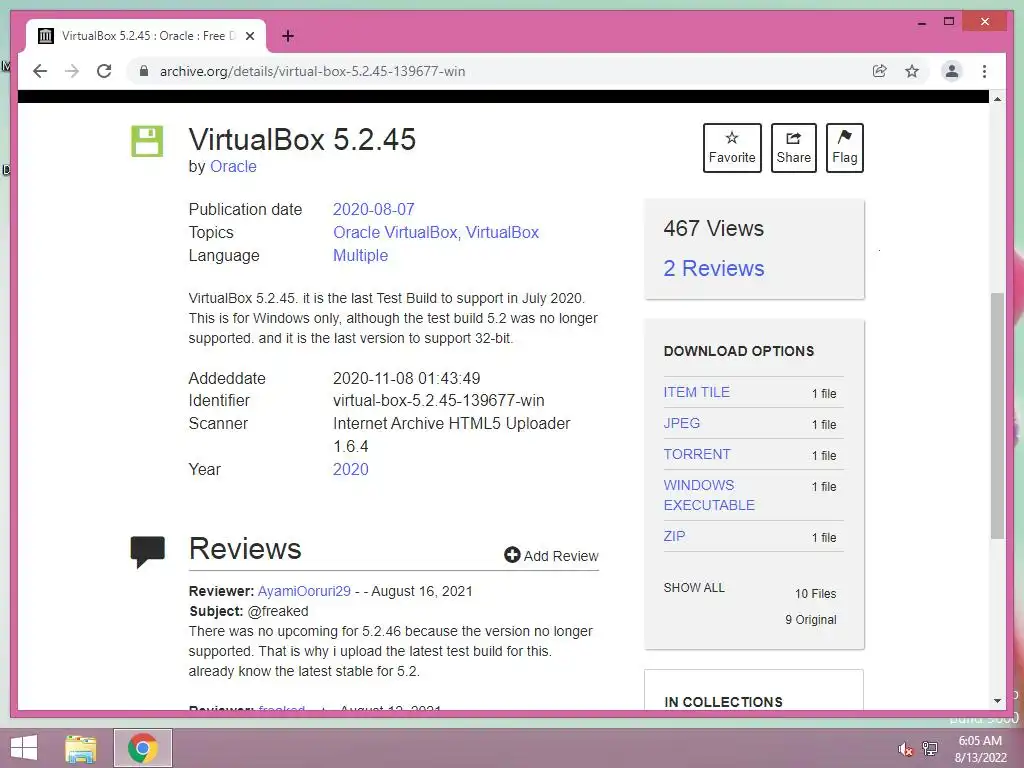
Task: Close the VirtualBox 5.2.45 tab
Action: (x=249, y=36)
